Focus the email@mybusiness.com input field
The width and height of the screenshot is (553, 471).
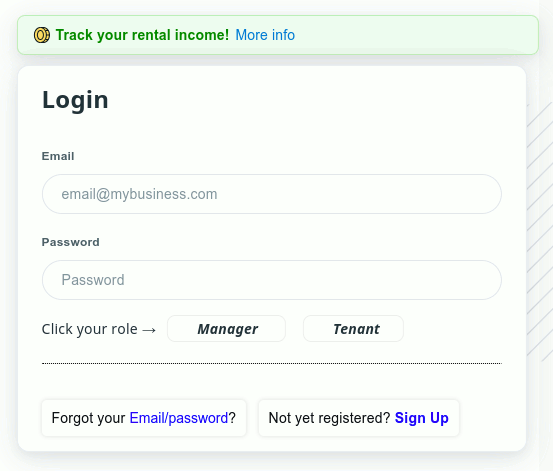click(272, 194)
